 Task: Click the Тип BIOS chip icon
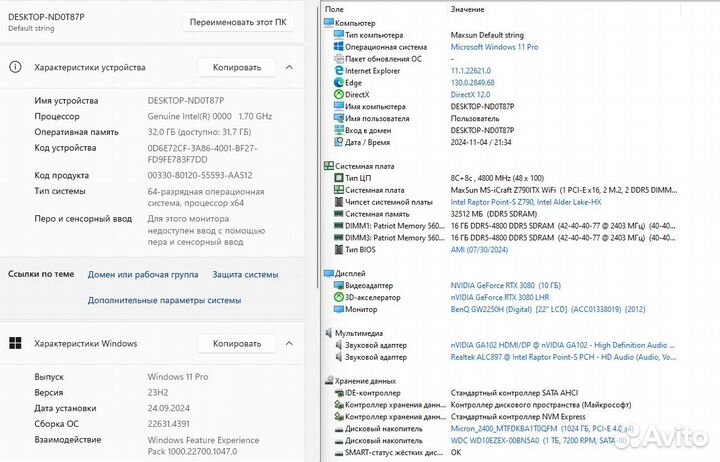(x=339, y=249)
